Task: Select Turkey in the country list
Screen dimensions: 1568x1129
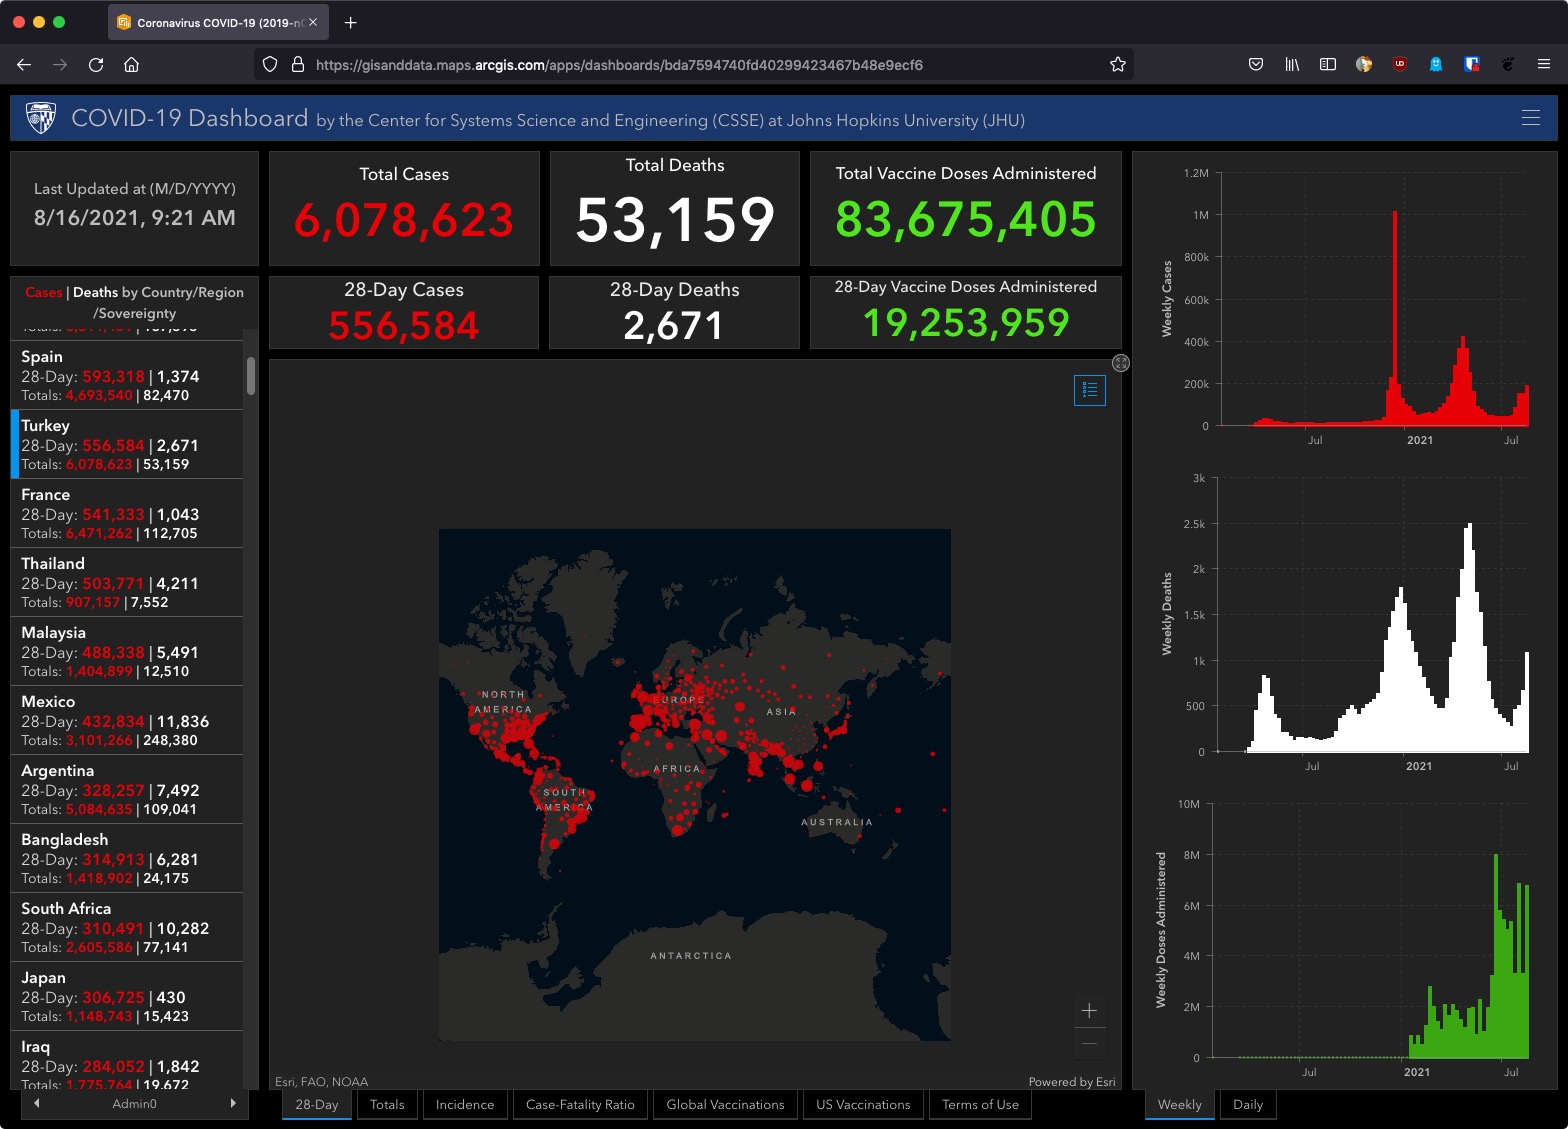Action: 127,444
